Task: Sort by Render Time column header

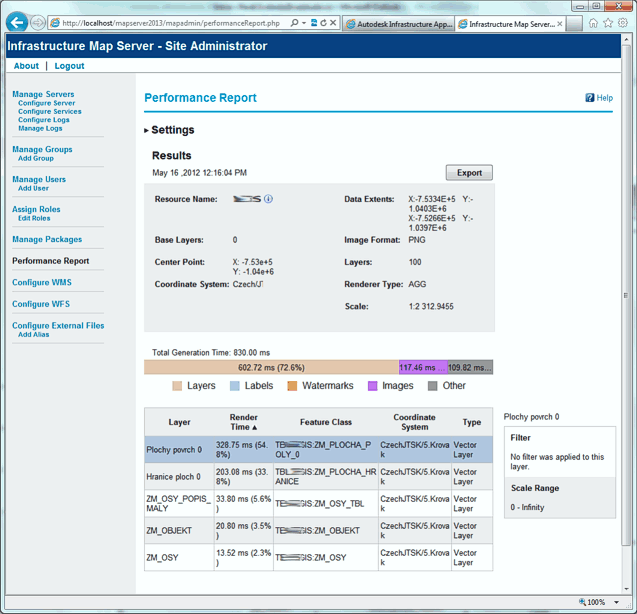Action: pyautogui.click(x=244, y=422)
